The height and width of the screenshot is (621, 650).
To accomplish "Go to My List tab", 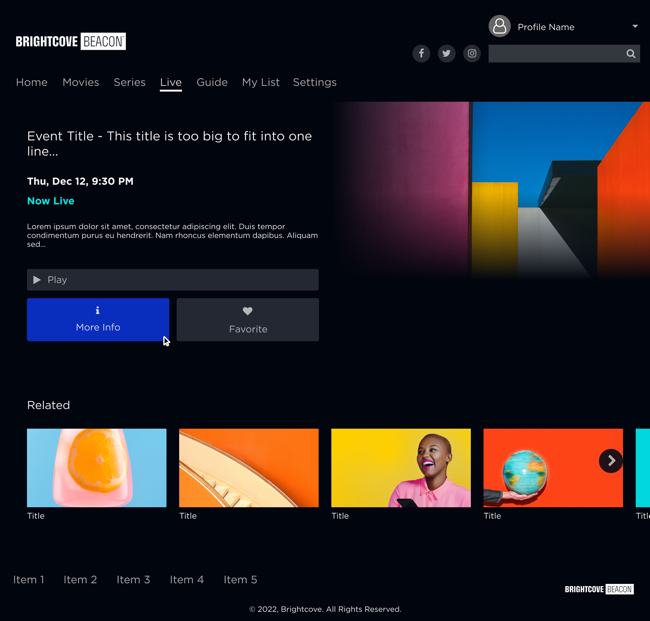I will pos(260,83).
